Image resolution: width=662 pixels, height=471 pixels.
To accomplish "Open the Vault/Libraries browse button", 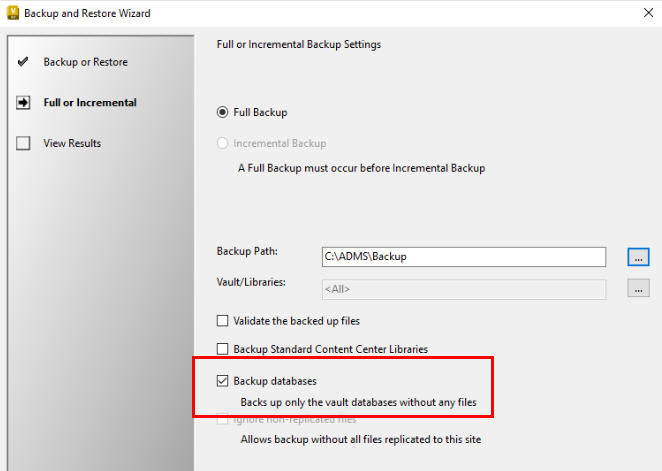I will pyautogui.click(x=638, y=289).
